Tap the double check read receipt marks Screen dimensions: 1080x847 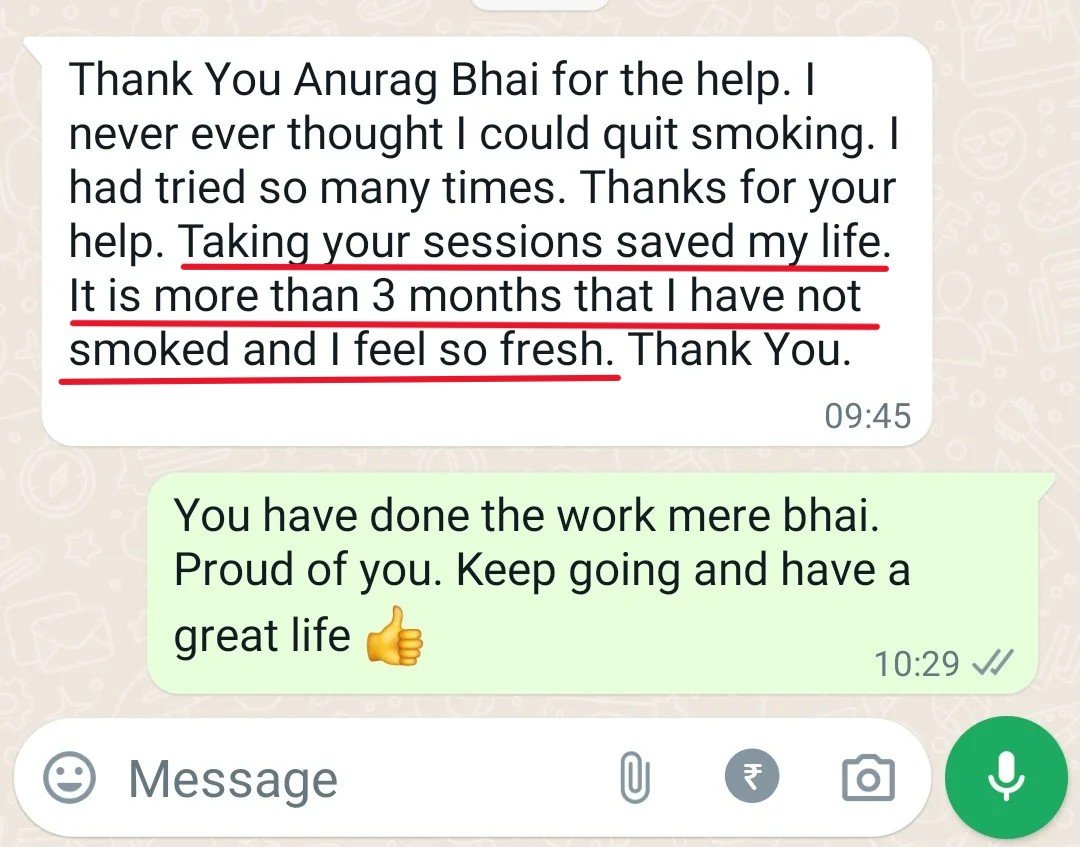coord(992,664)
